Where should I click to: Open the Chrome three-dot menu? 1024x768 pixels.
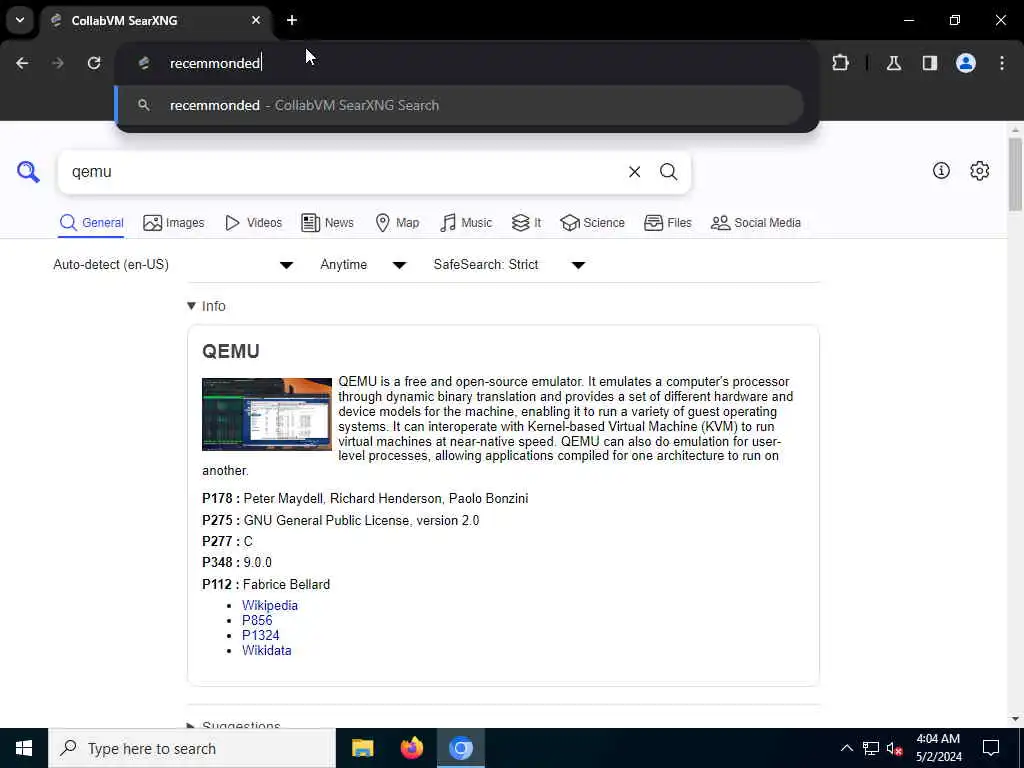point(1002,63)
